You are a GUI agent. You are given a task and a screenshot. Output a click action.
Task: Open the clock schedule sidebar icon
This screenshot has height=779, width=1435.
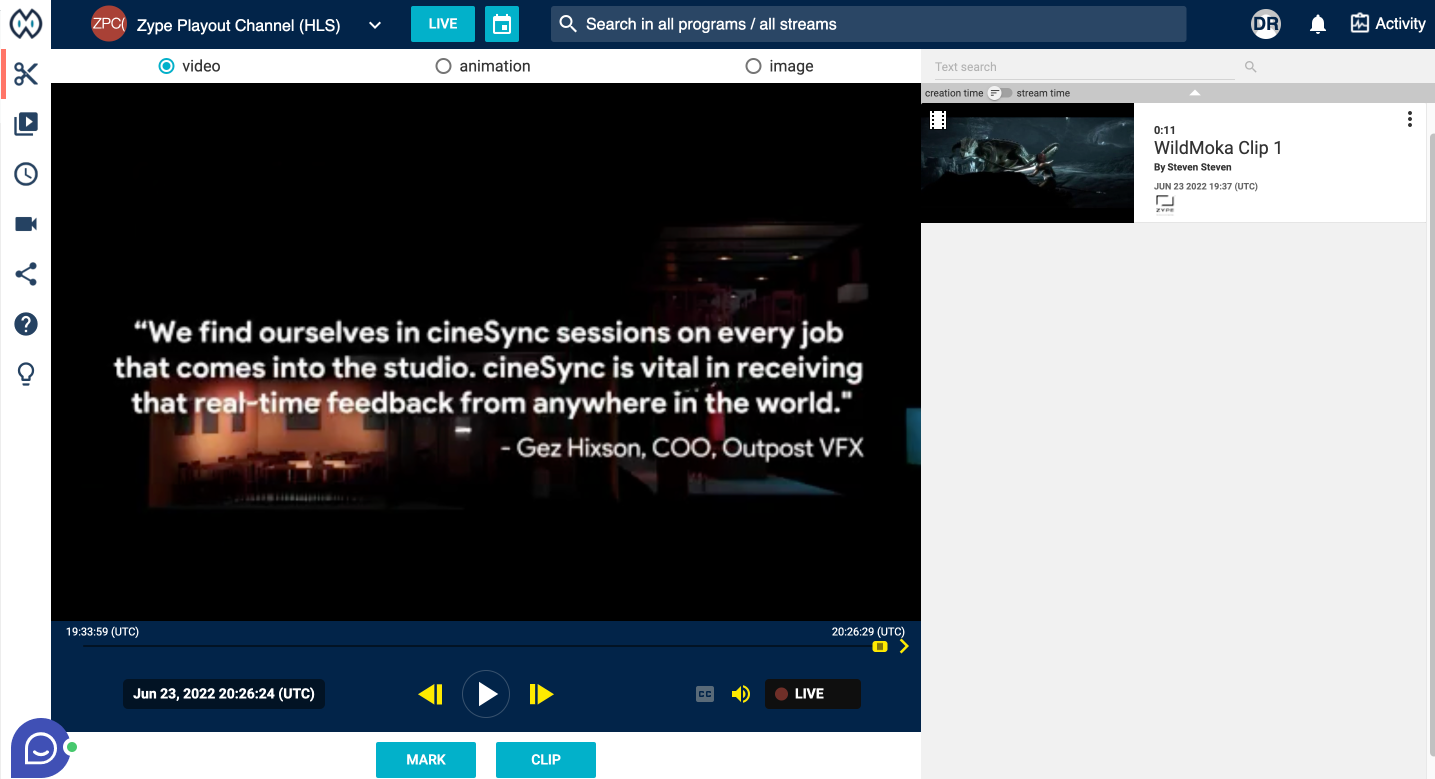pyautogui.click(x=26, y=174)
